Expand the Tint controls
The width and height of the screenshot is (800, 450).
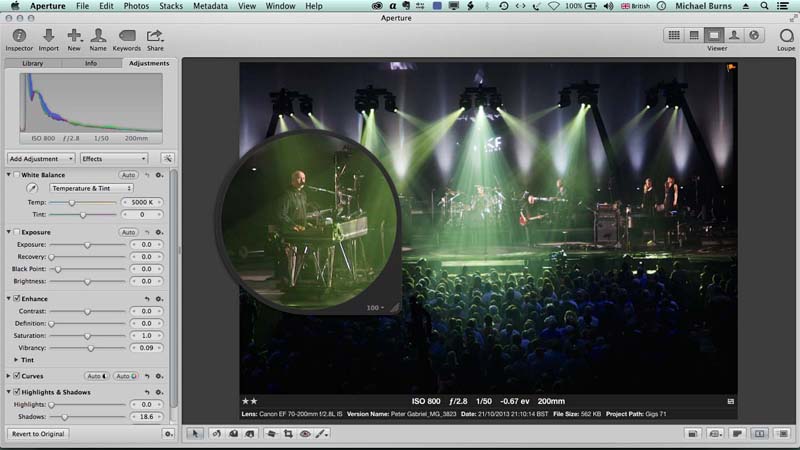(16, 360)
